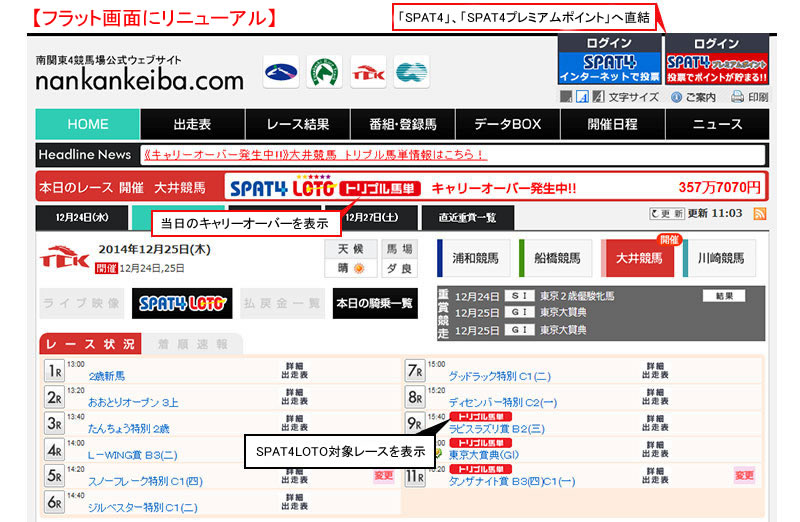Open the データBOX menu
This screenshot has height=522, width=800.
[x=508, y=124]
